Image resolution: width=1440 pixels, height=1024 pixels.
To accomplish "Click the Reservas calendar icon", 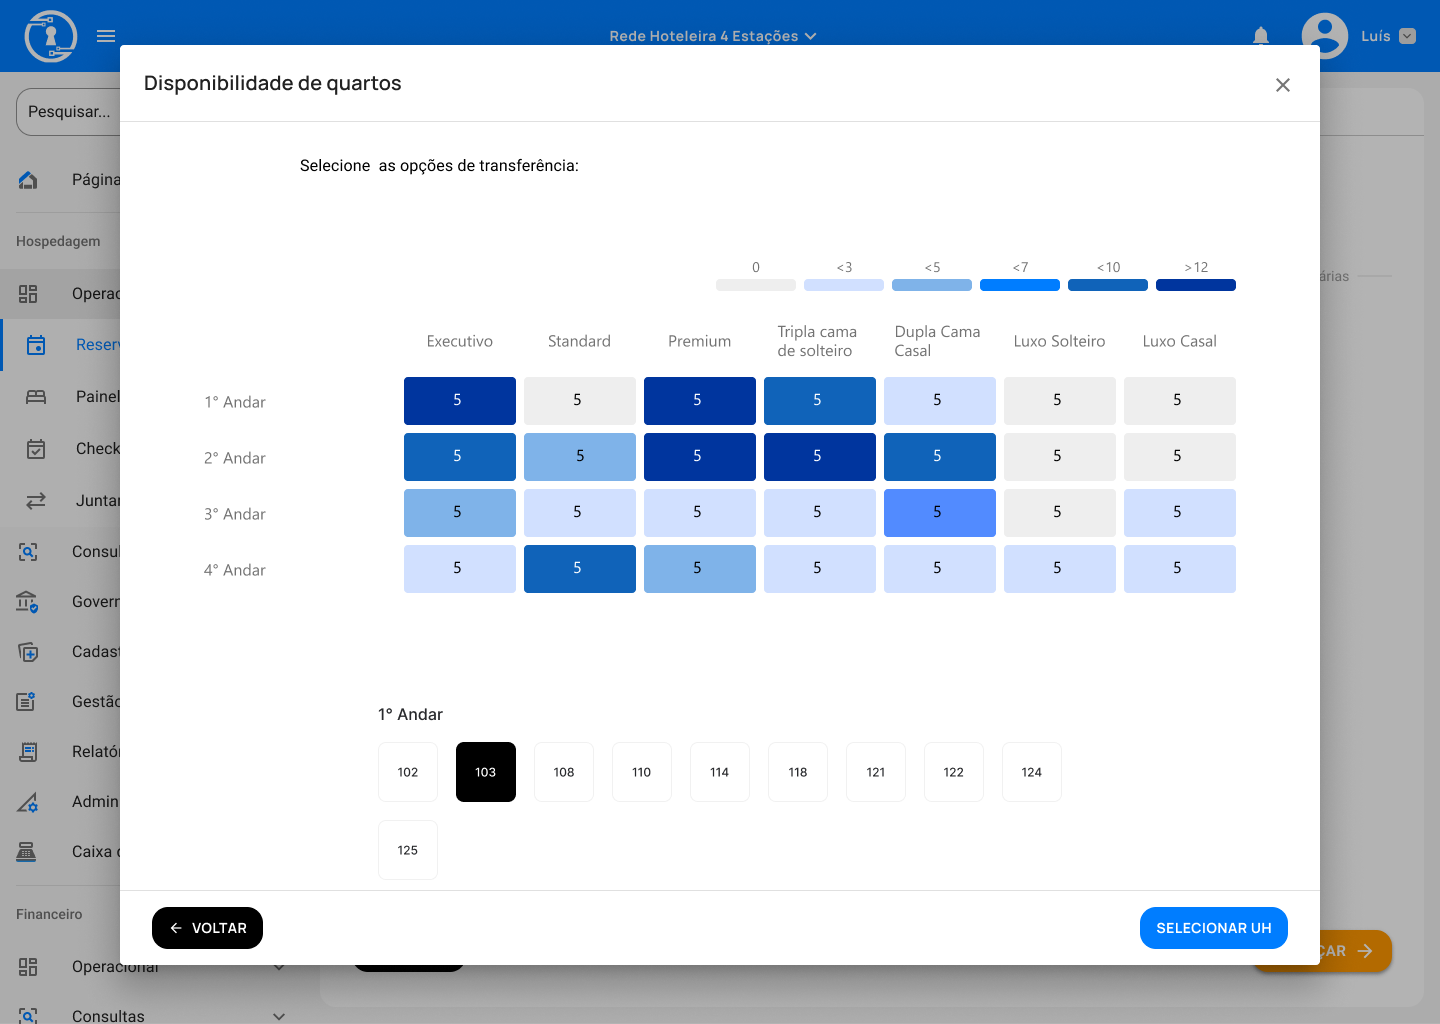I will [x=36, y=345].
